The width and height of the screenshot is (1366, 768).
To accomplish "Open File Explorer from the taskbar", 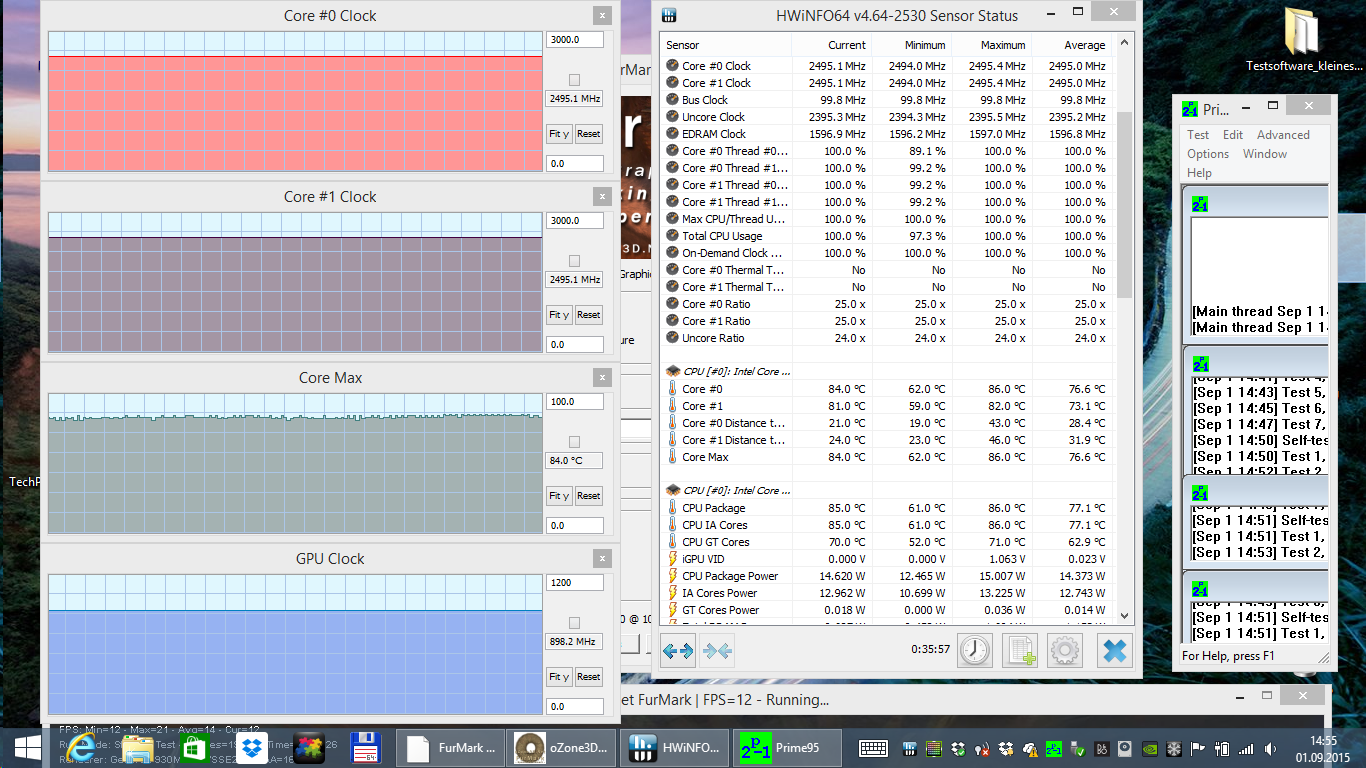I will (139, 748).
